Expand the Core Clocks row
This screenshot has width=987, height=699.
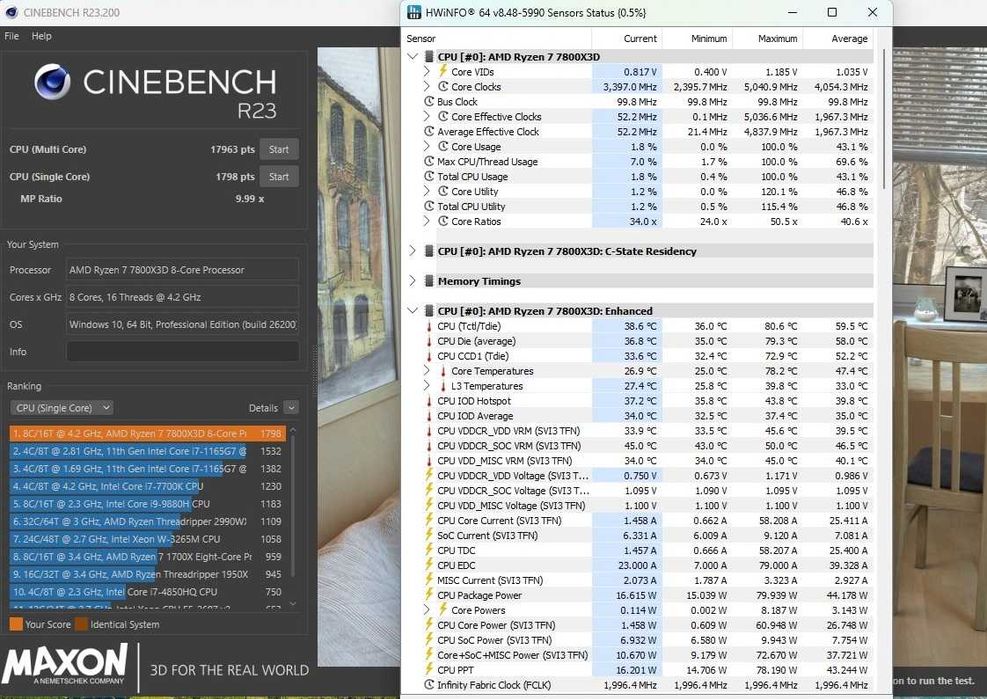[x=427, y=87]
